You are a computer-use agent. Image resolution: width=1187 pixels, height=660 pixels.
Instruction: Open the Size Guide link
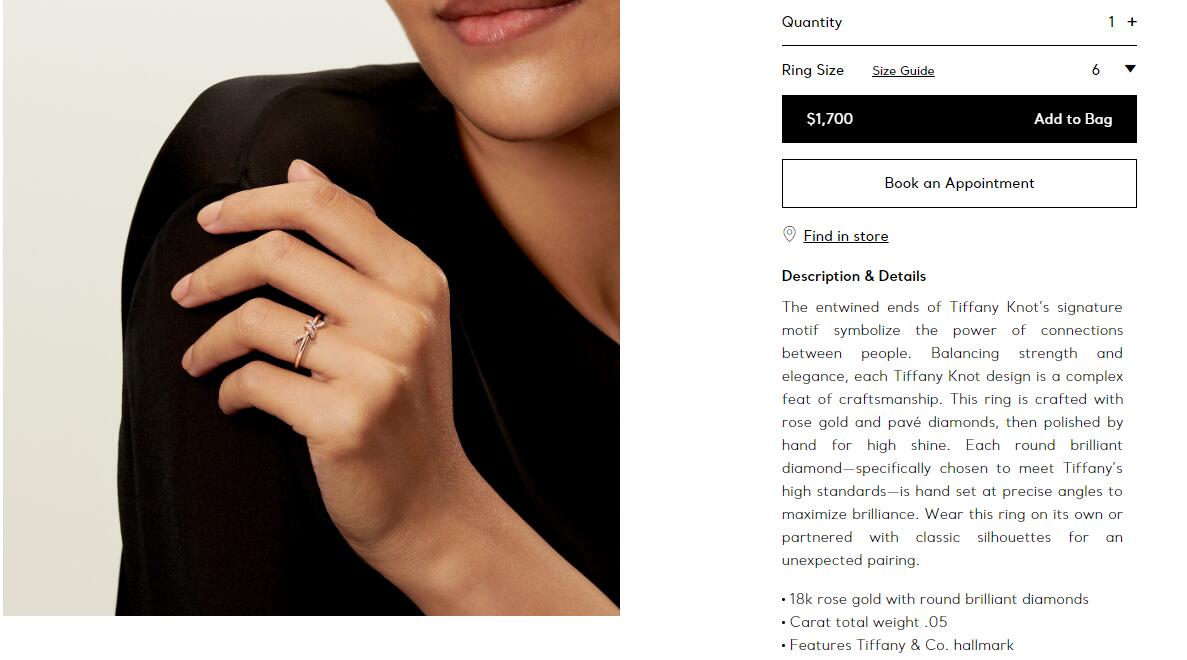[x=903, y=71]
